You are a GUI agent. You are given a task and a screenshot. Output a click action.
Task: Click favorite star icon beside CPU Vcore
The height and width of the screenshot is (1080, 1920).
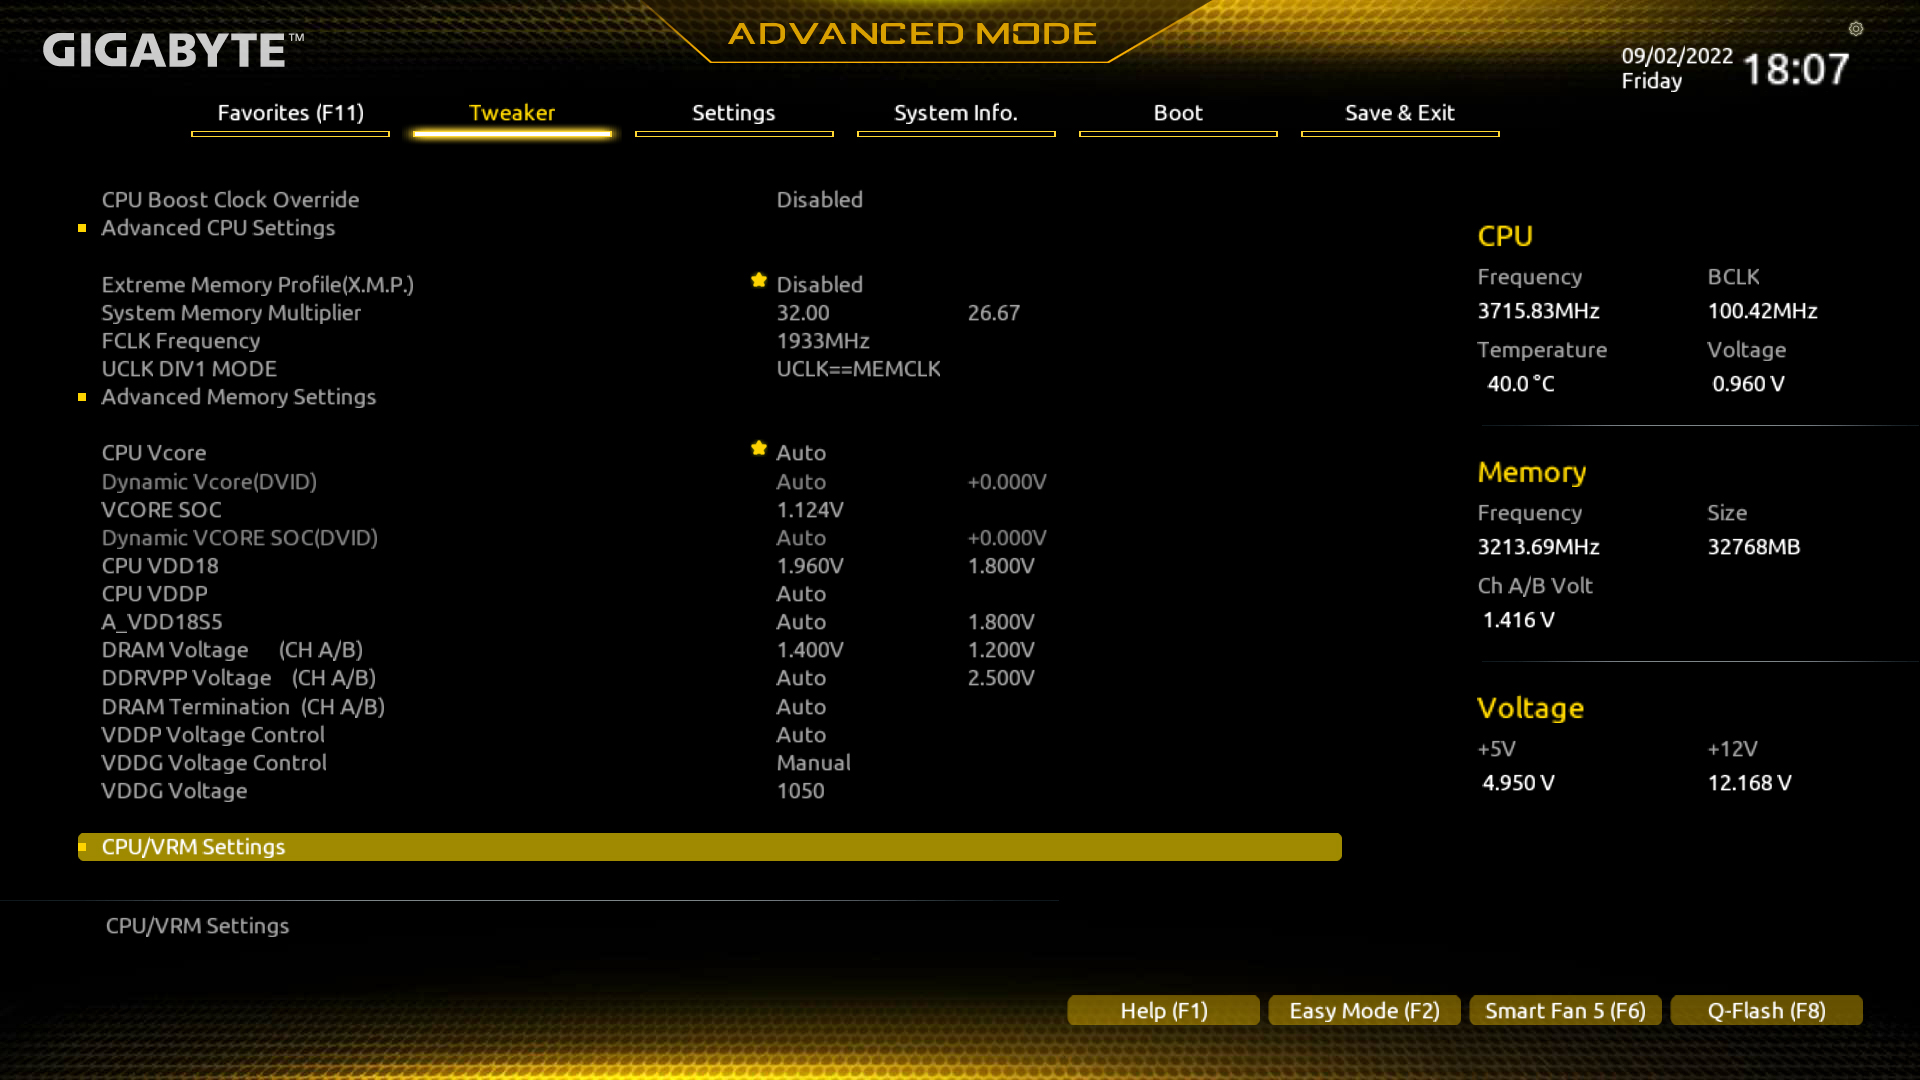pyautogui.click(x=759, y=449)
